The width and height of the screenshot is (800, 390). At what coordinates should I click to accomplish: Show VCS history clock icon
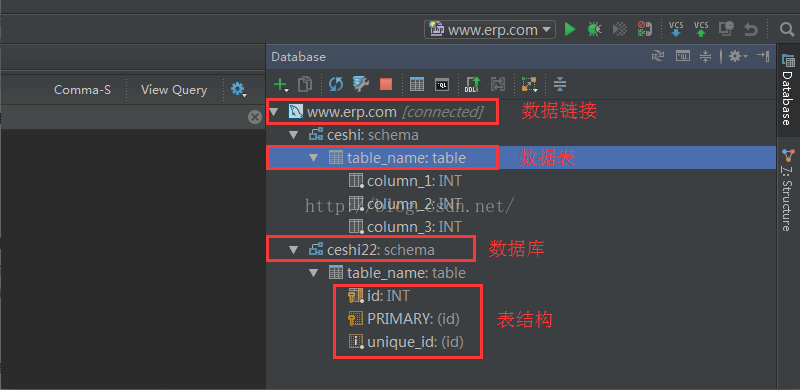click(726, 29)
